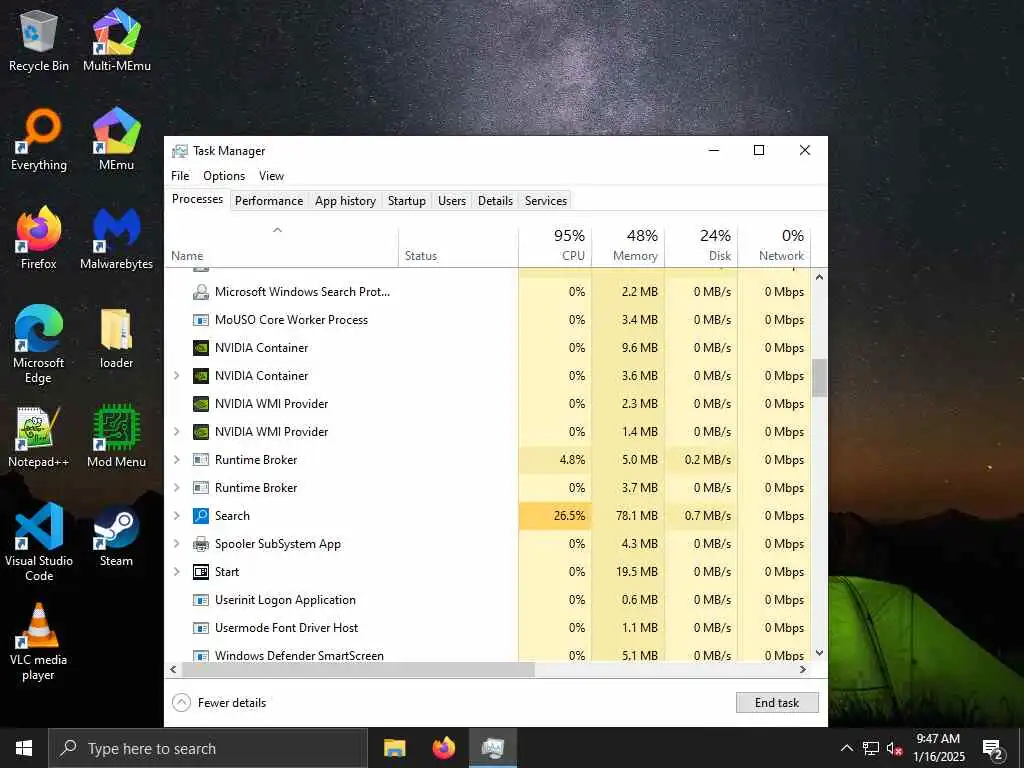Click the scroll up arrow in process list
Image resolution: width=1024 pixels, height=768 pixels.
819,277
